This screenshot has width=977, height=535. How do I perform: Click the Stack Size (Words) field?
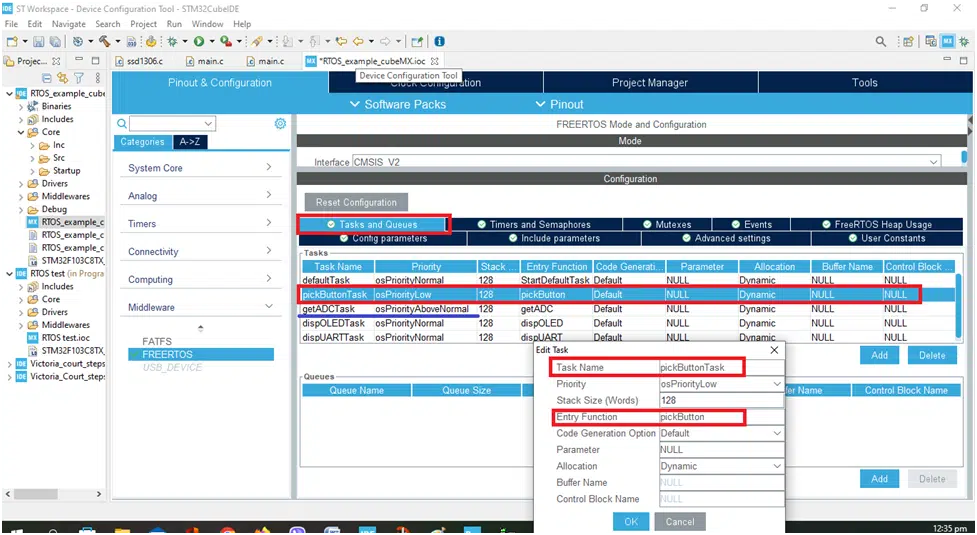721,400
